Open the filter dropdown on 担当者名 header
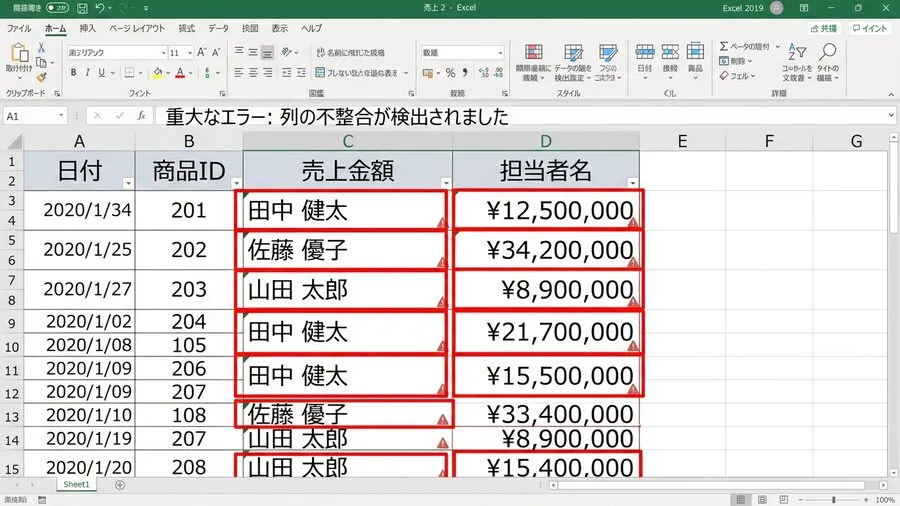 click(633, 183)
